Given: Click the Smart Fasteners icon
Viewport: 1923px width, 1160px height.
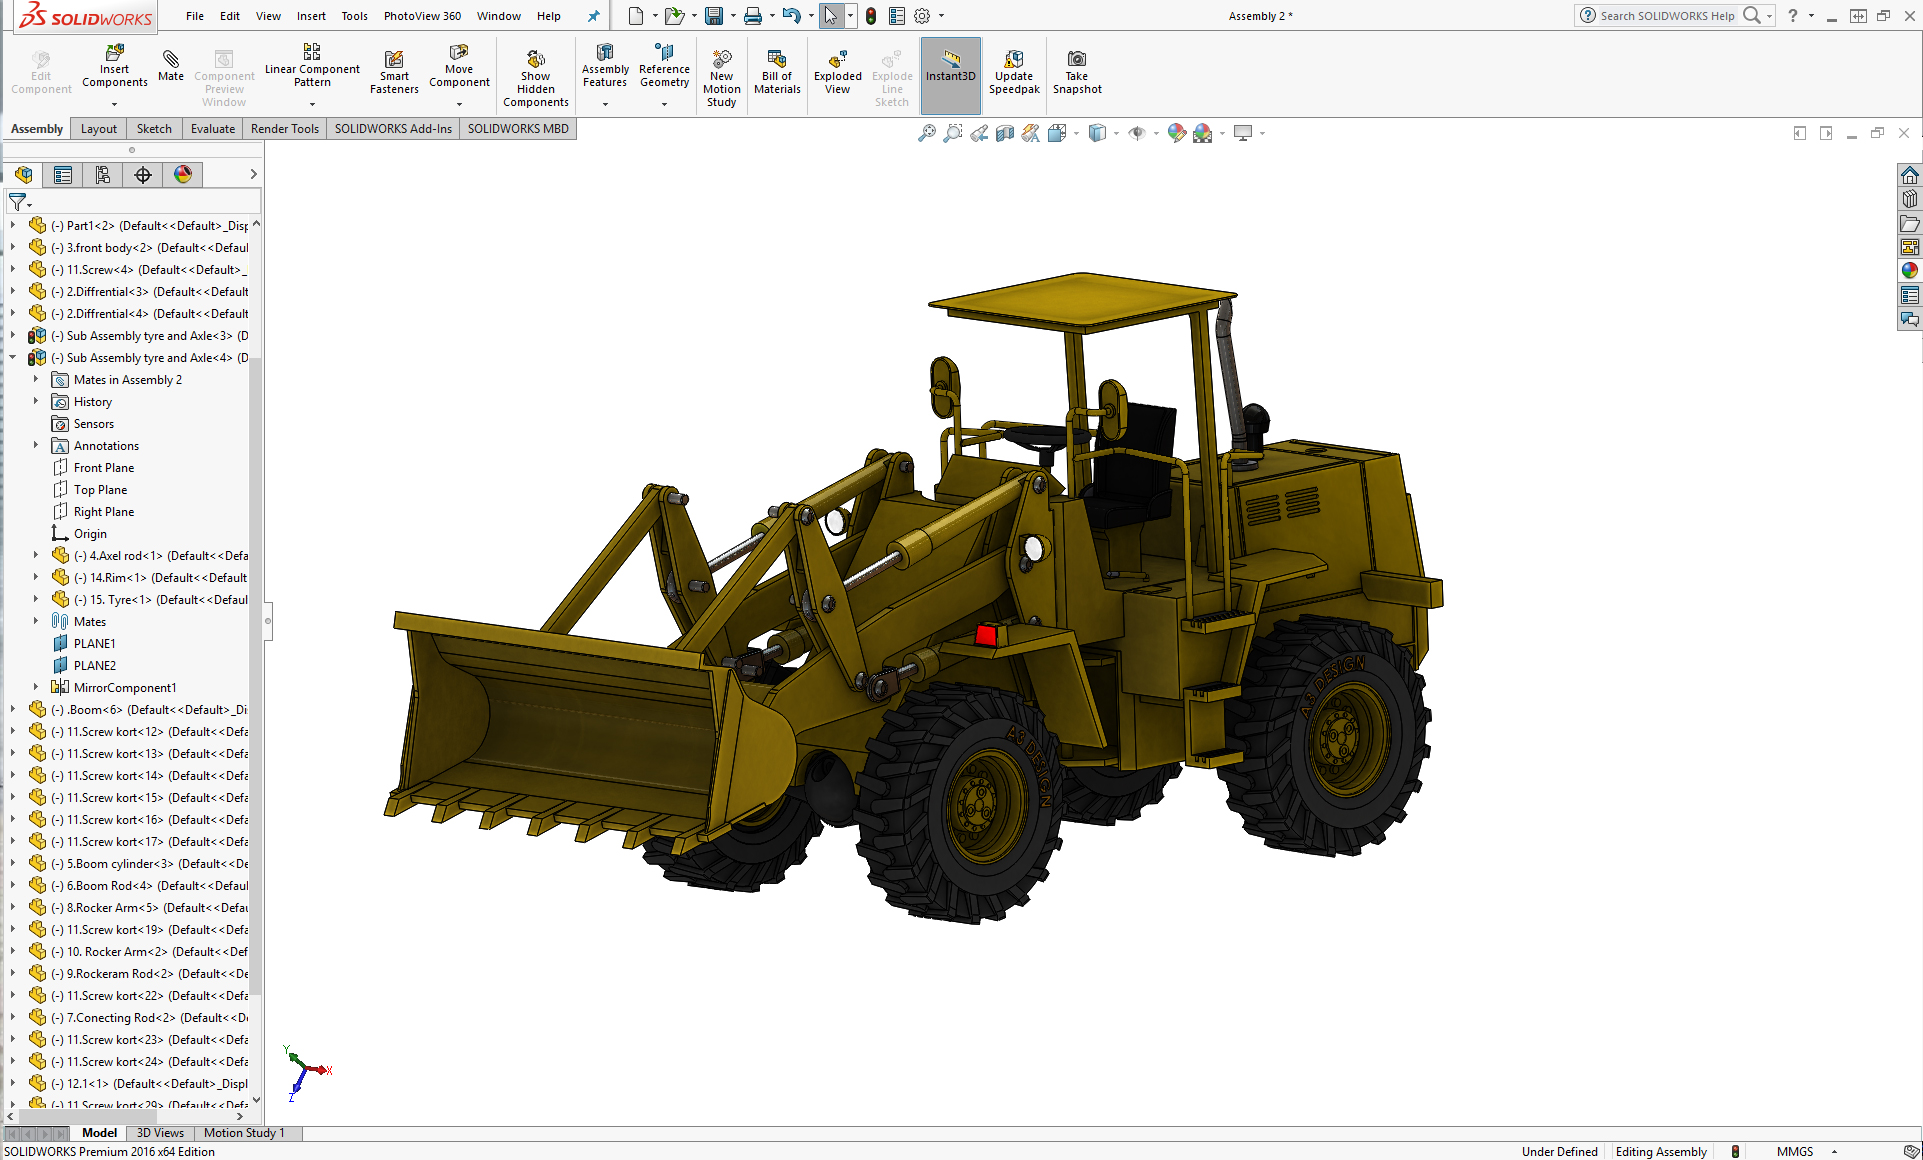Looking at the screenshot, I should (x=394, y=72).
